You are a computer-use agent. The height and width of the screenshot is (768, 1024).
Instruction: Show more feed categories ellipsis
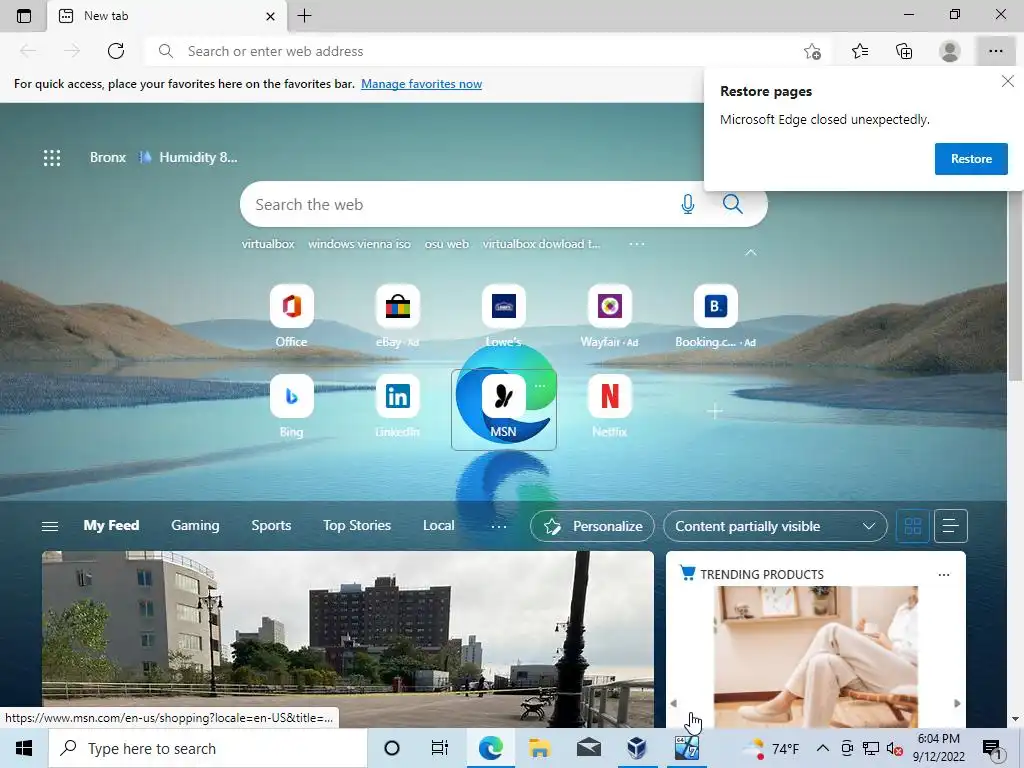499,526
